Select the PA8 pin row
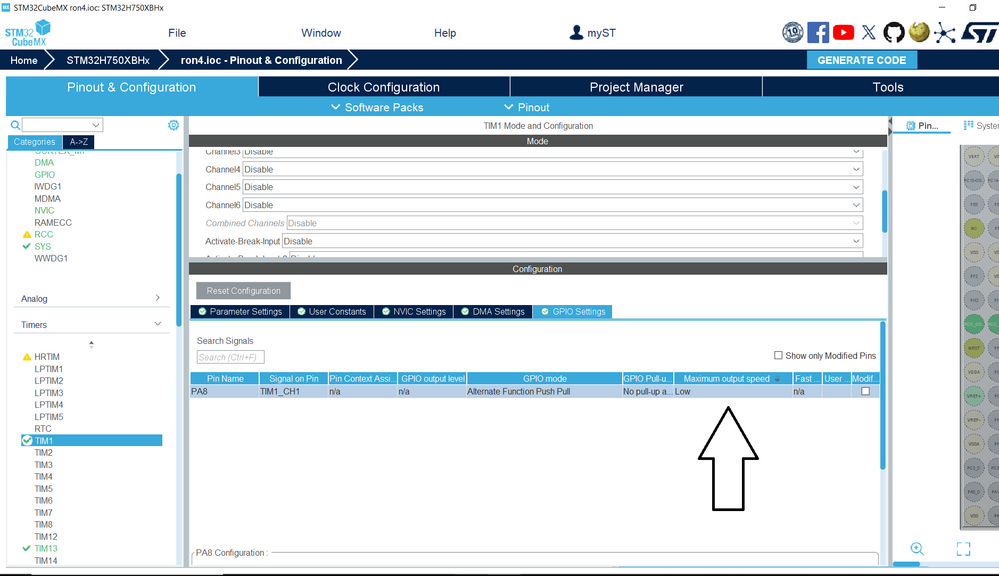Screen dimensions: 999x576 [534, 391]
